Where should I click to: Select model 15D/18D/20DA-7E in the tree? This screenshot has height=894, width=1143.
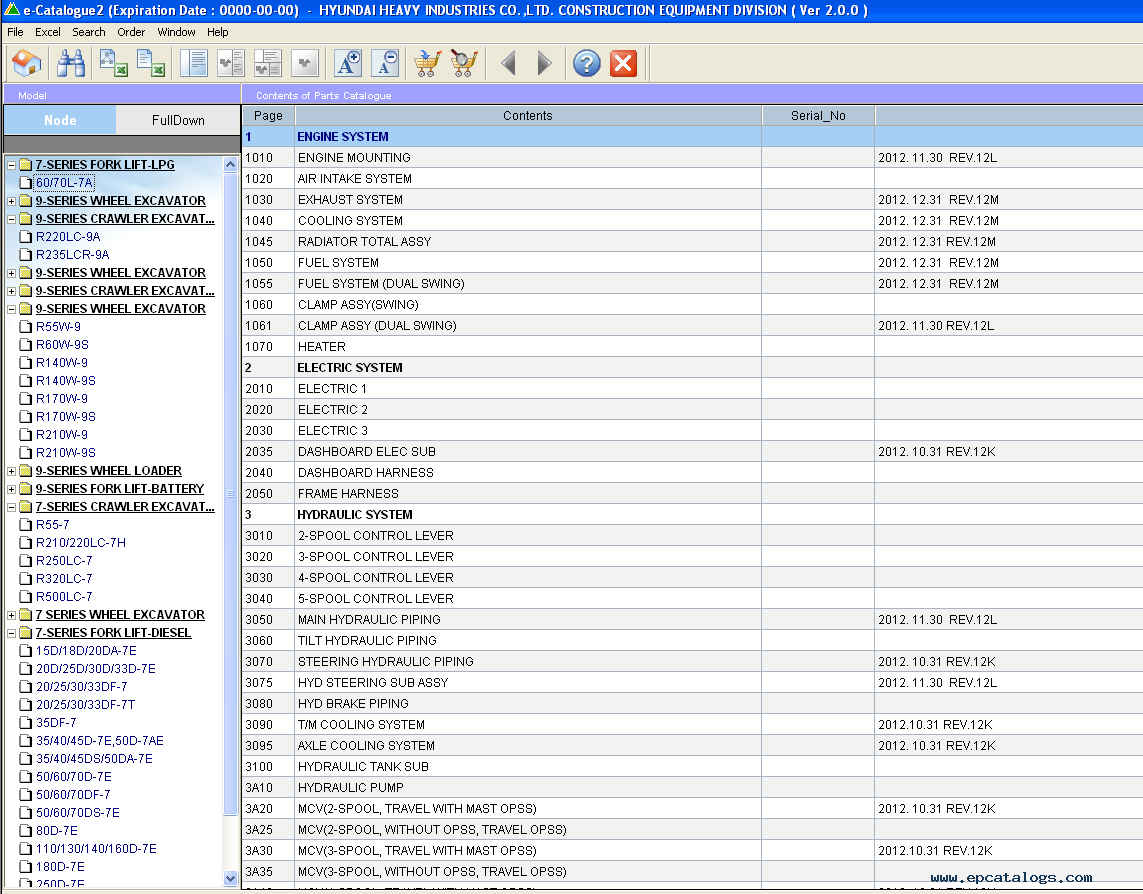(x=86, y=651)
